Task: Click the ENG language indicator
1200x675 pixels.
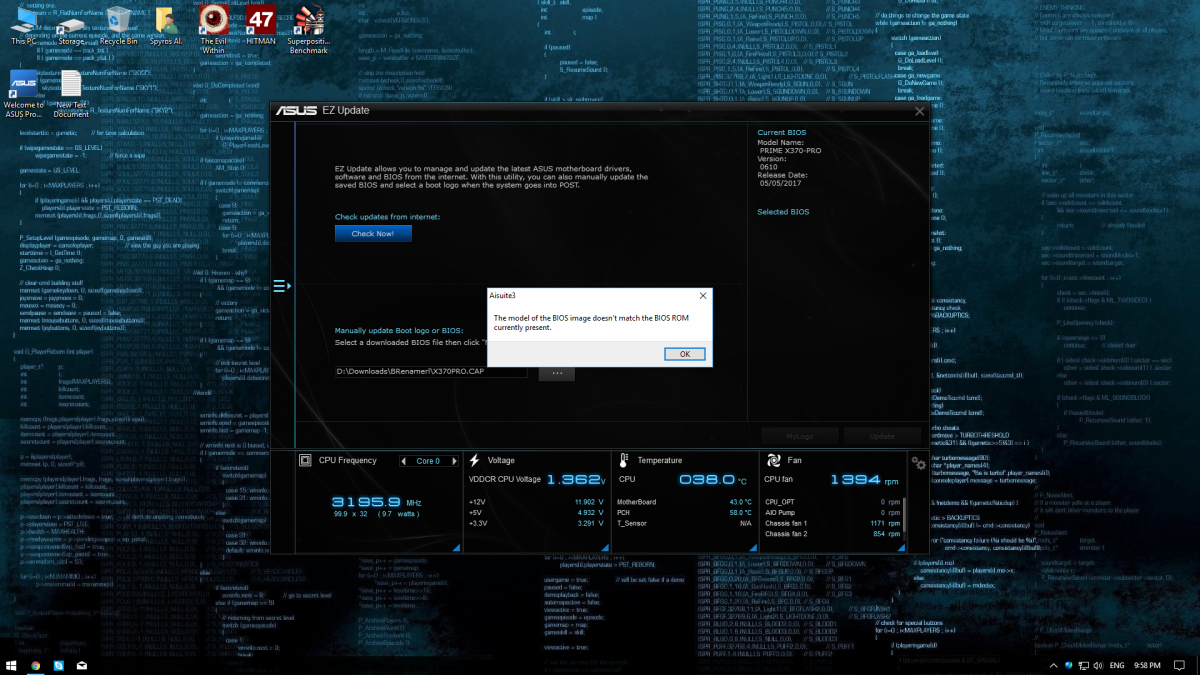Action: (1117, 665)
